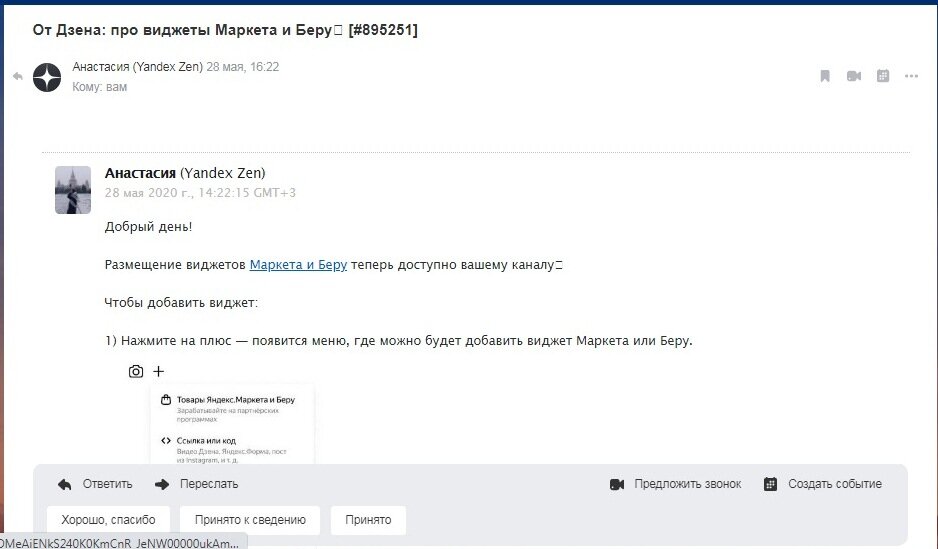Choose the quick reply Принято

368,520
